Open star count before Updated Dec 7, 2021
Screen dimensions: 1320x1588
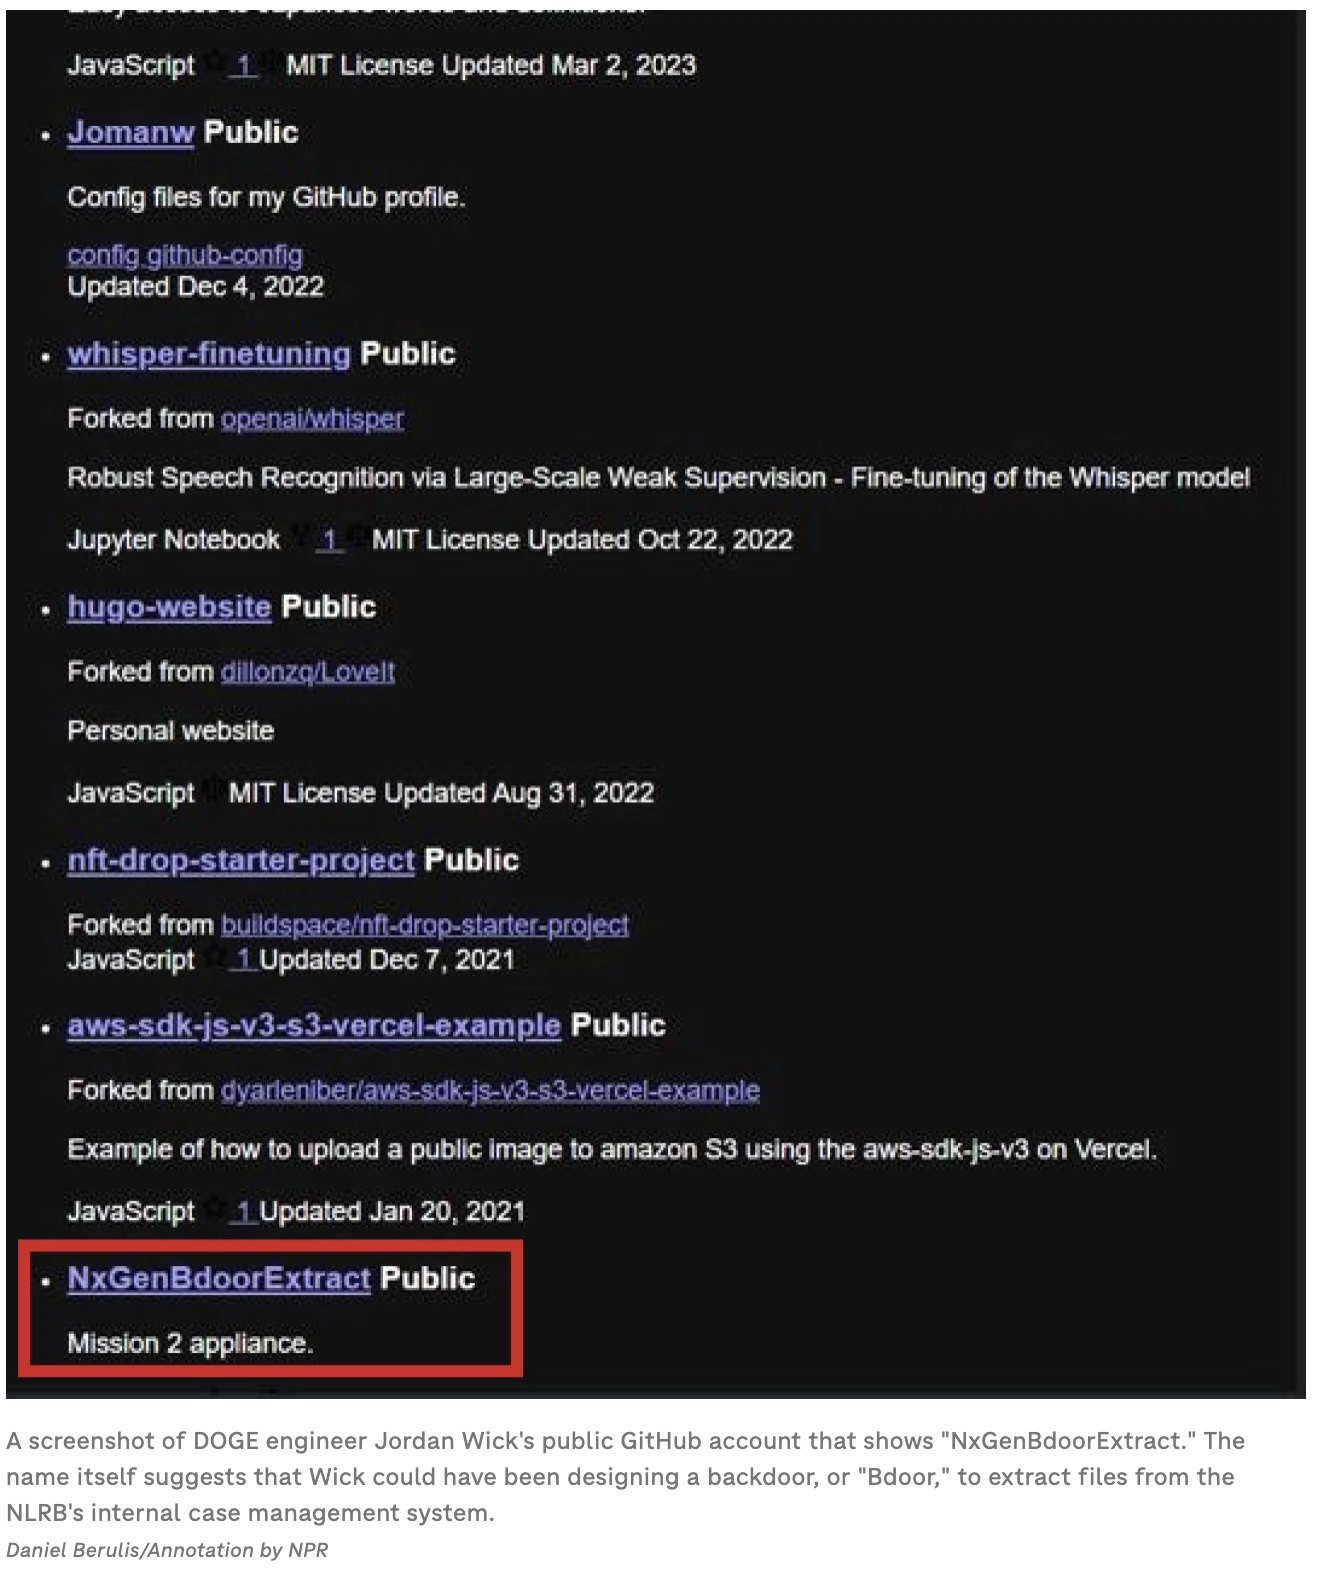pos(243,959)
